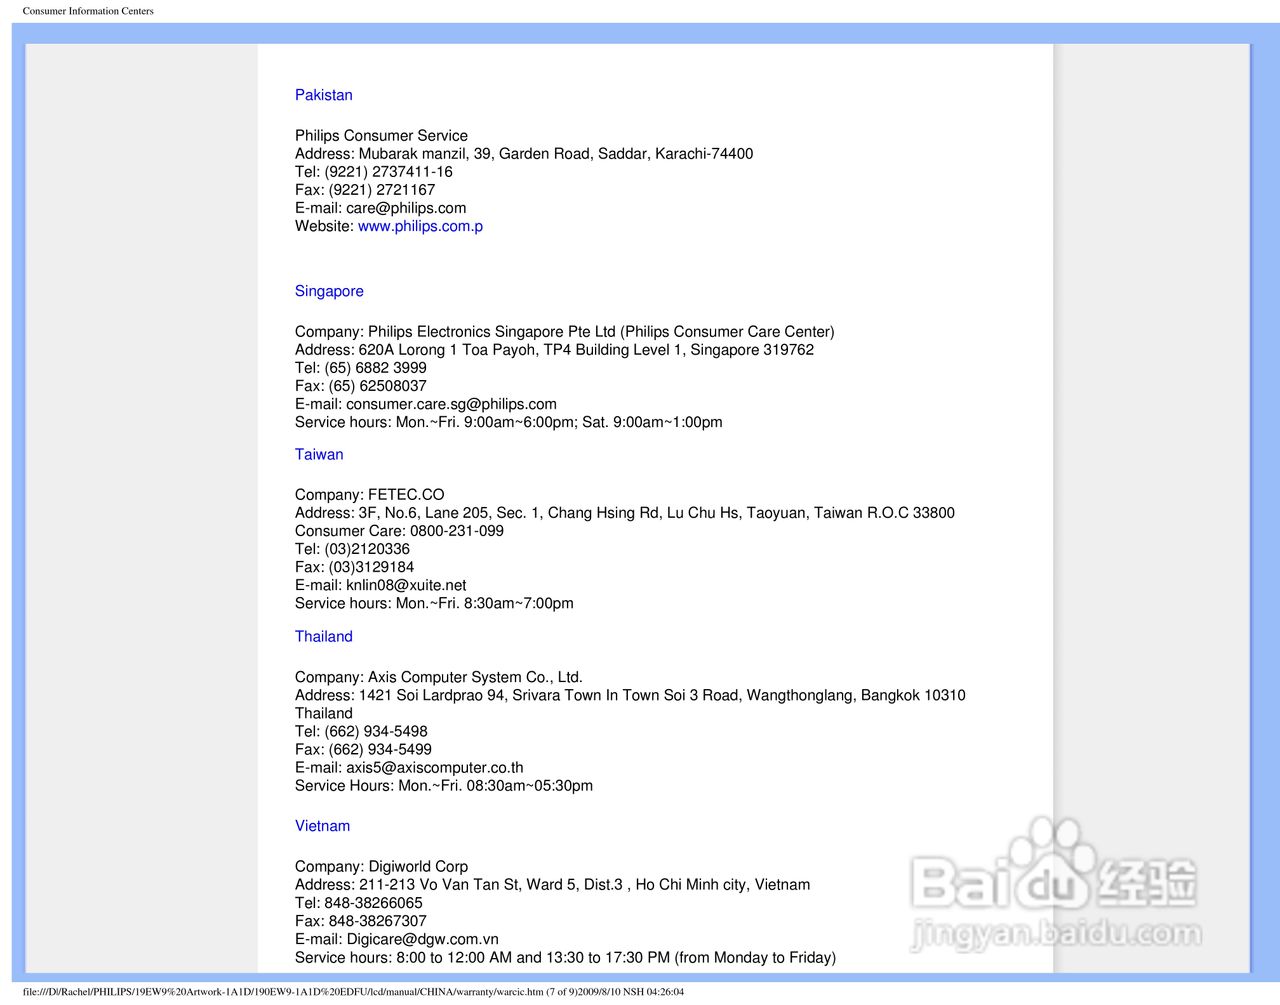Click 'Fax: (65) 62508037'

[361, 386]
